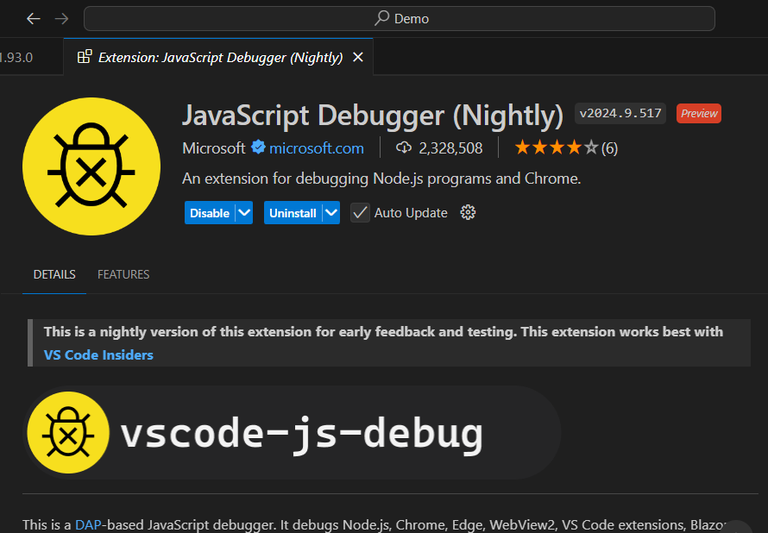This screenshot has width=768, height=533.
Task: Click the large yellow bug extension logo
Action: click(91, 167)
